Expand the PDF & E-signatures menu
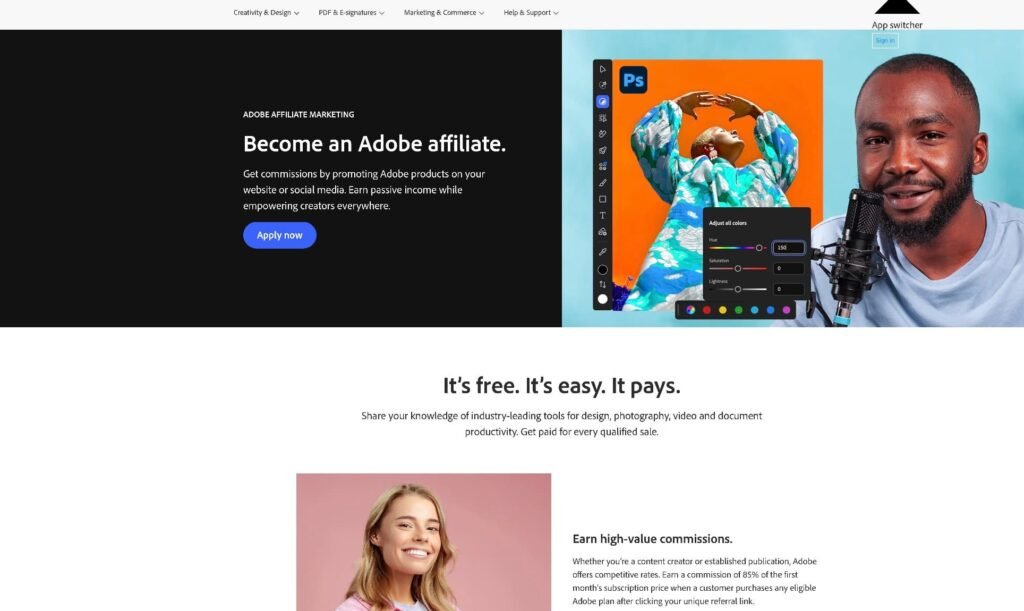 pyautogui.click(x=351, y=12)
